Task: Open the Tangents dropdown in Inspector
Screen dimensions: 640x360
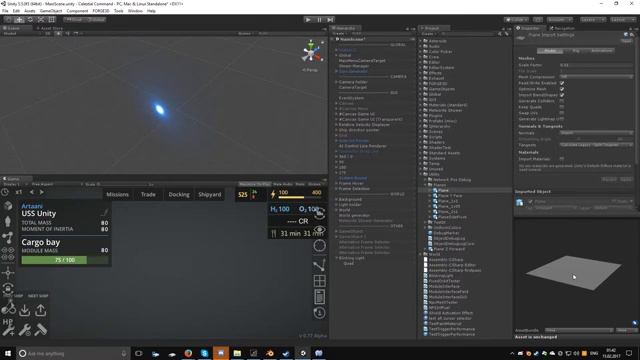Action: tap(596, 145)
